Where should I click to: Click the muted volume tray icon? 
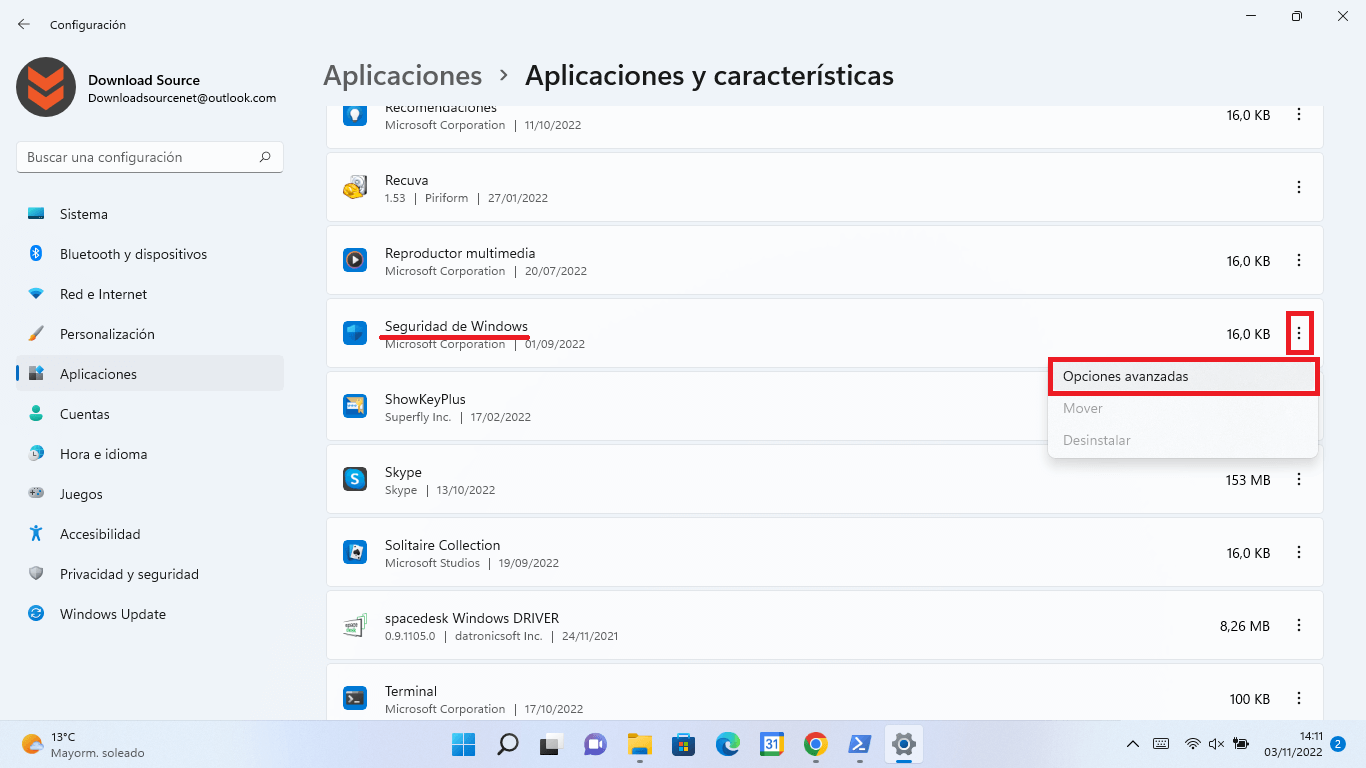[x=1216, y=744]
